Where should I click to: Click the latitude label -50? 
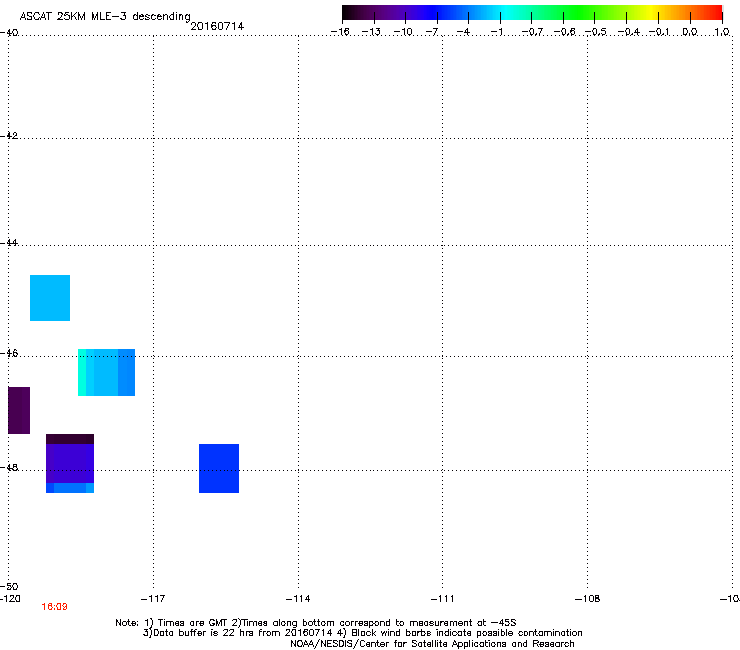9,587
